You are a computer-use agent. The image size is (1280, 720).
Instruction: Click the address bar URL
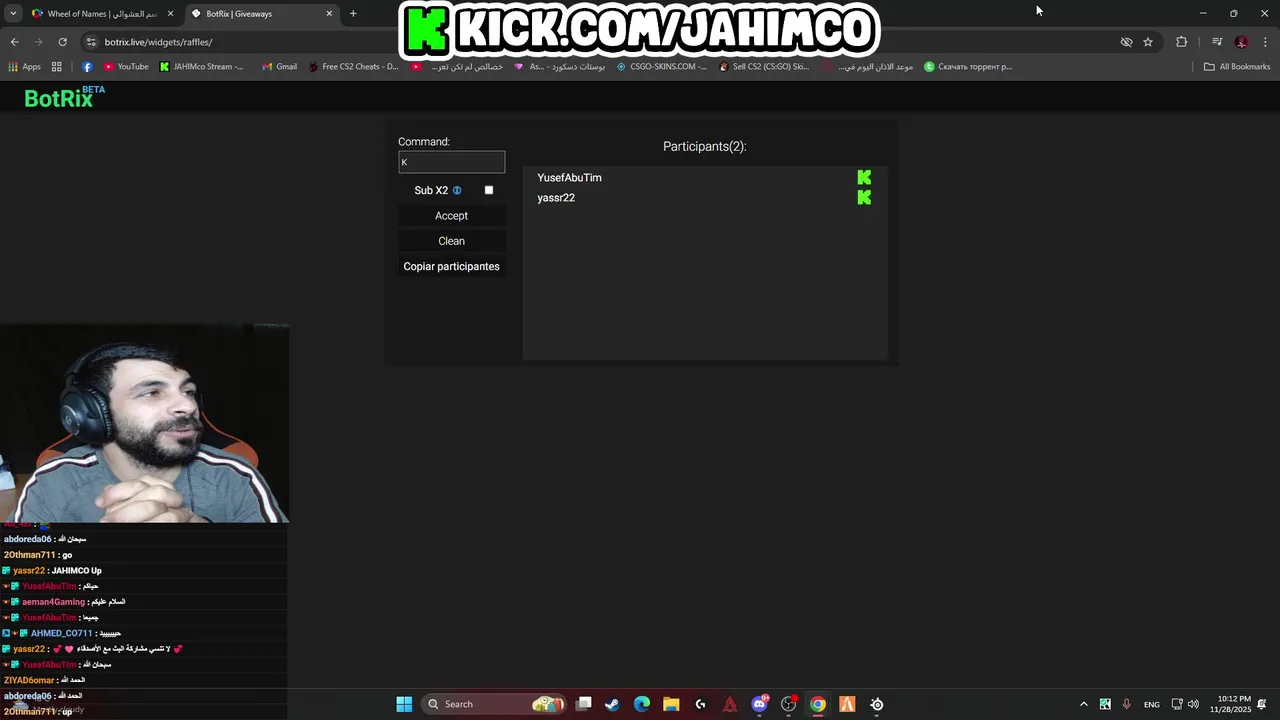click(x=158, y=42)
